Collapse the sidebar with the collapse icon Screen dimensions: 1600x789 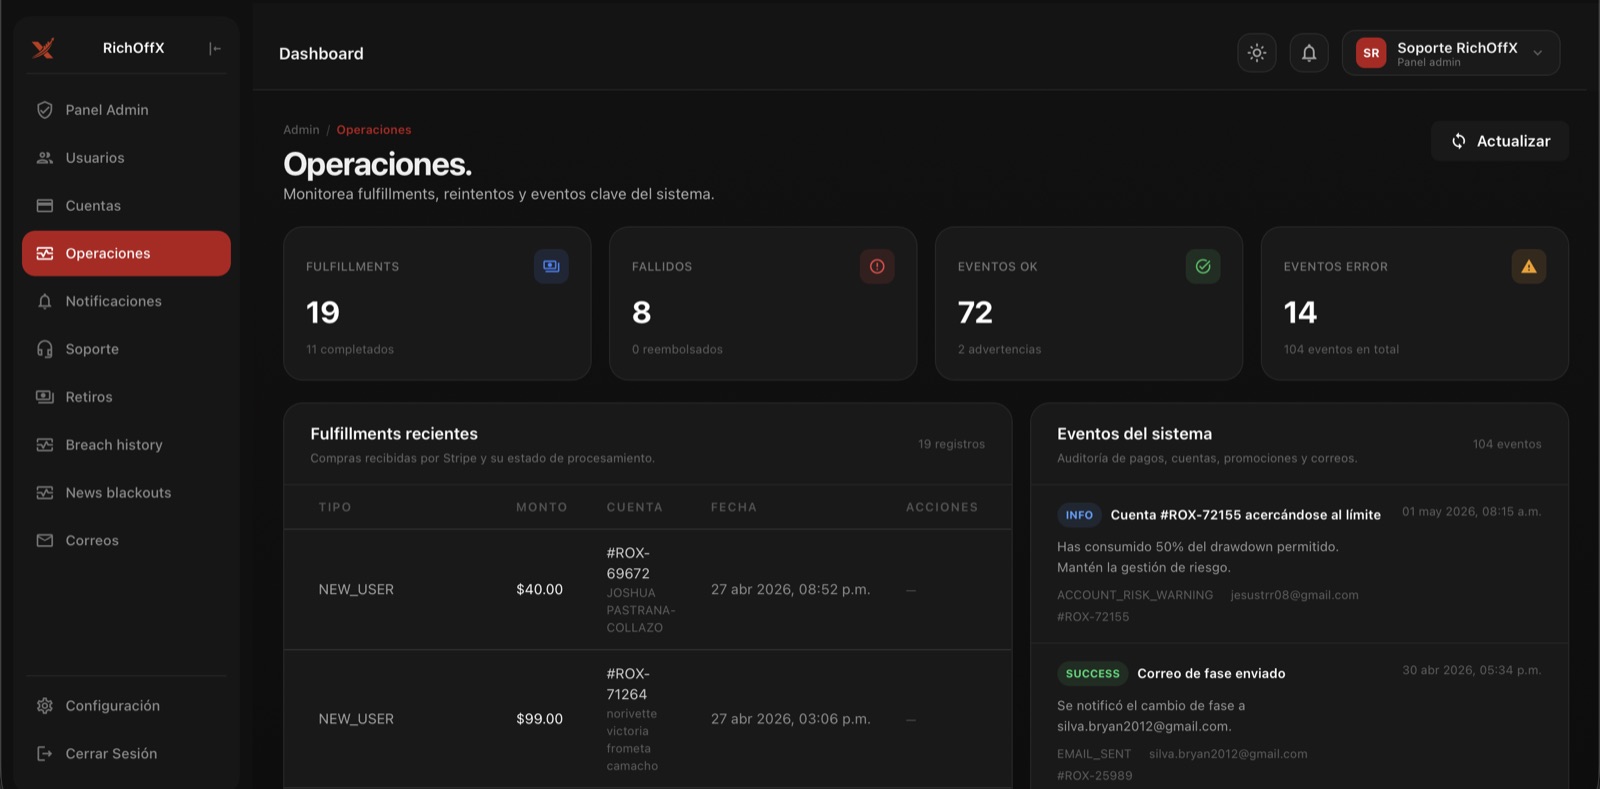tap(215, 48)
